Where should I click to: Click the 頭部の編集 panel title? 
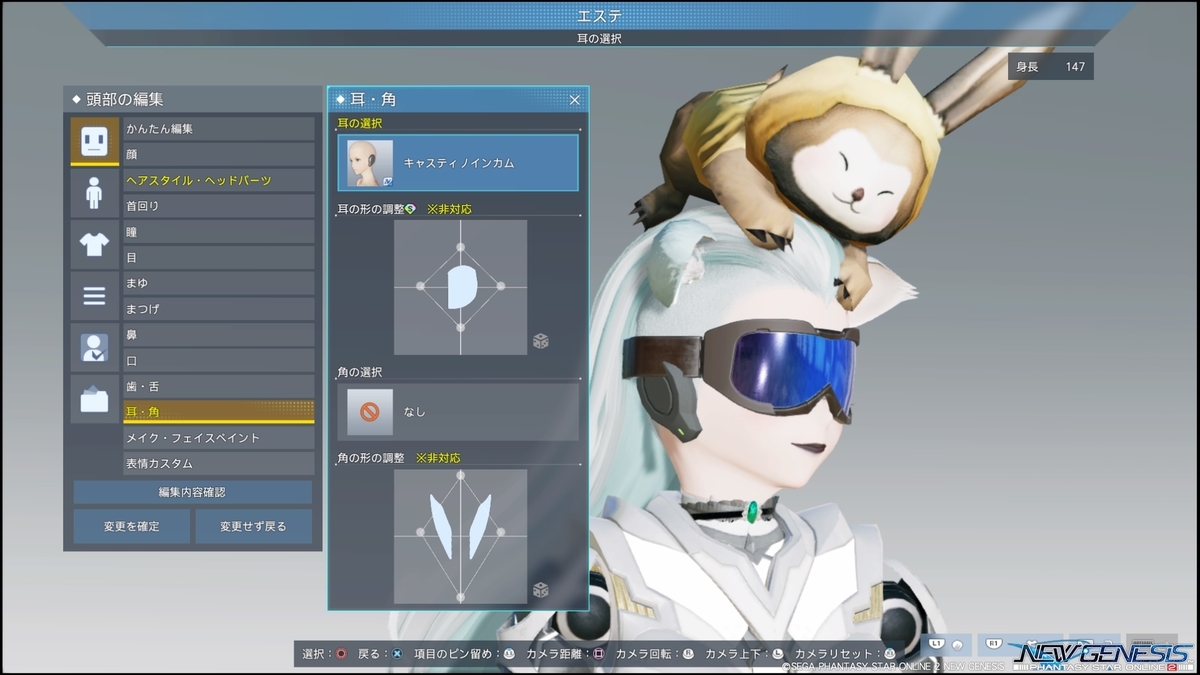click(125, 99)
